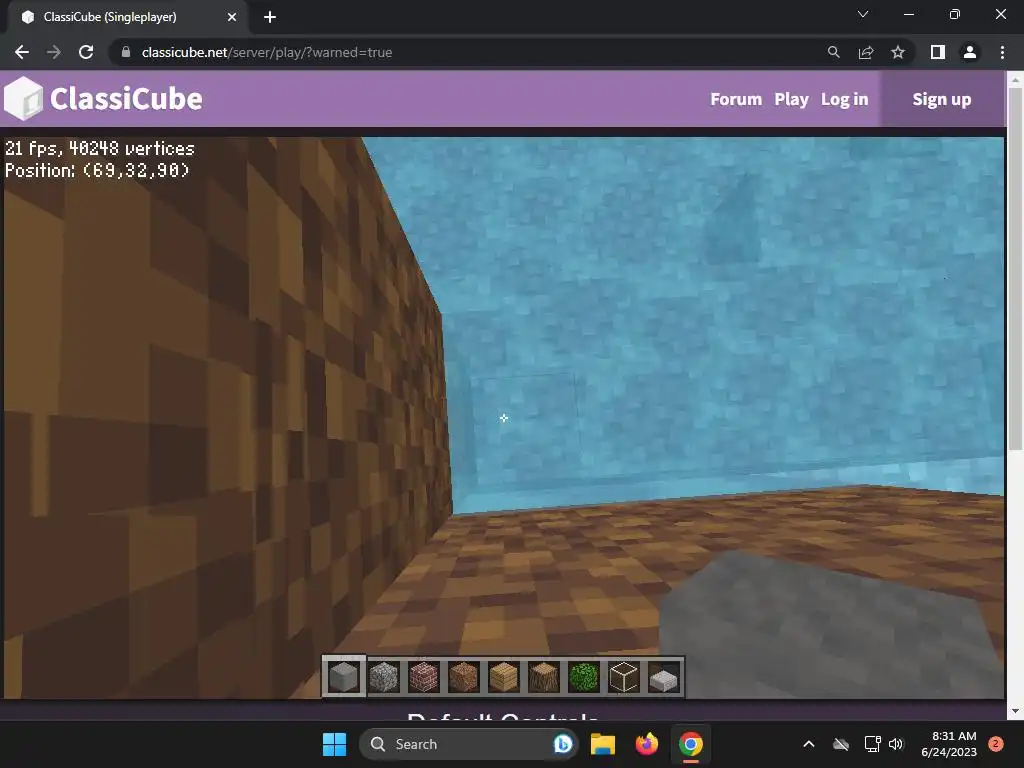Viewport: 1024px width, 768px height.
Task: Close the ClassiCube (Singleplayer) tab
Action: click(232, 17)
